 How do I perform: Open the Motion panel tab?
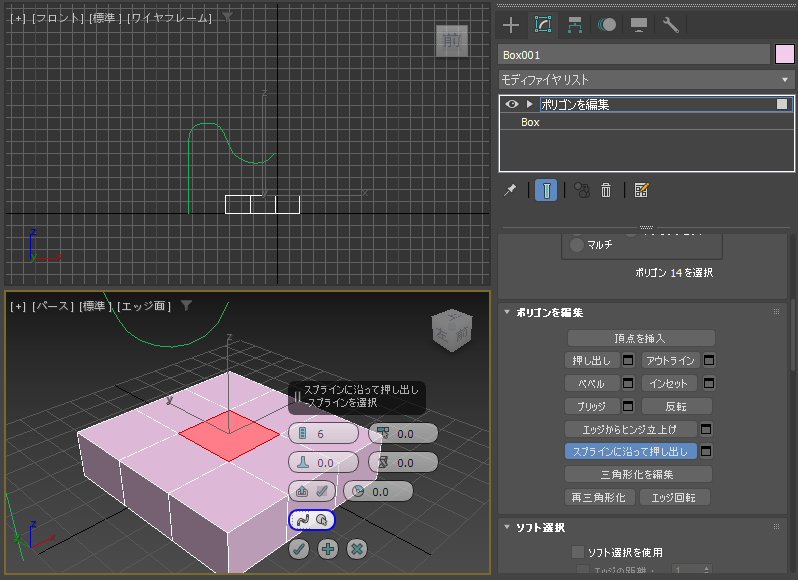(x=607, y=25)
